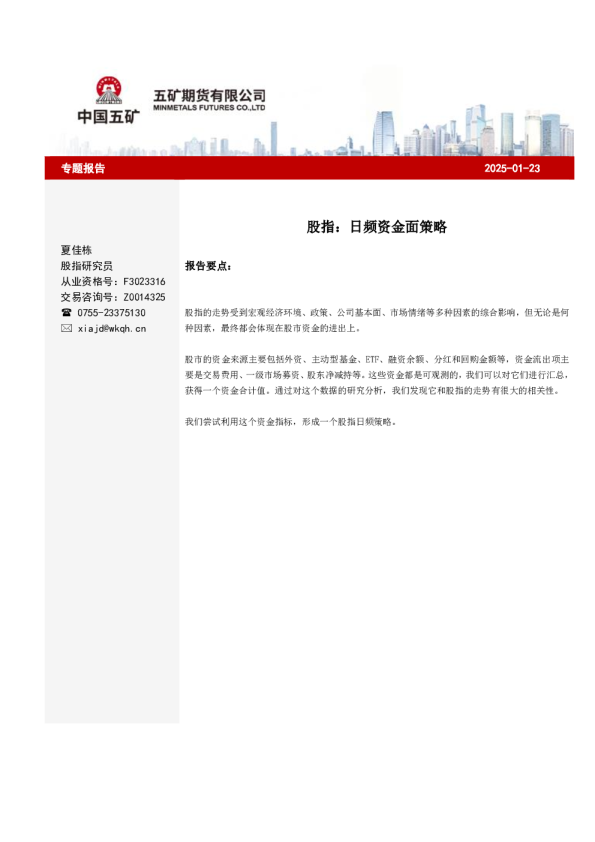Click the envelope icon beside the email address
The width and height of the screenshot is (595, 842).
(x=67, y=328)
